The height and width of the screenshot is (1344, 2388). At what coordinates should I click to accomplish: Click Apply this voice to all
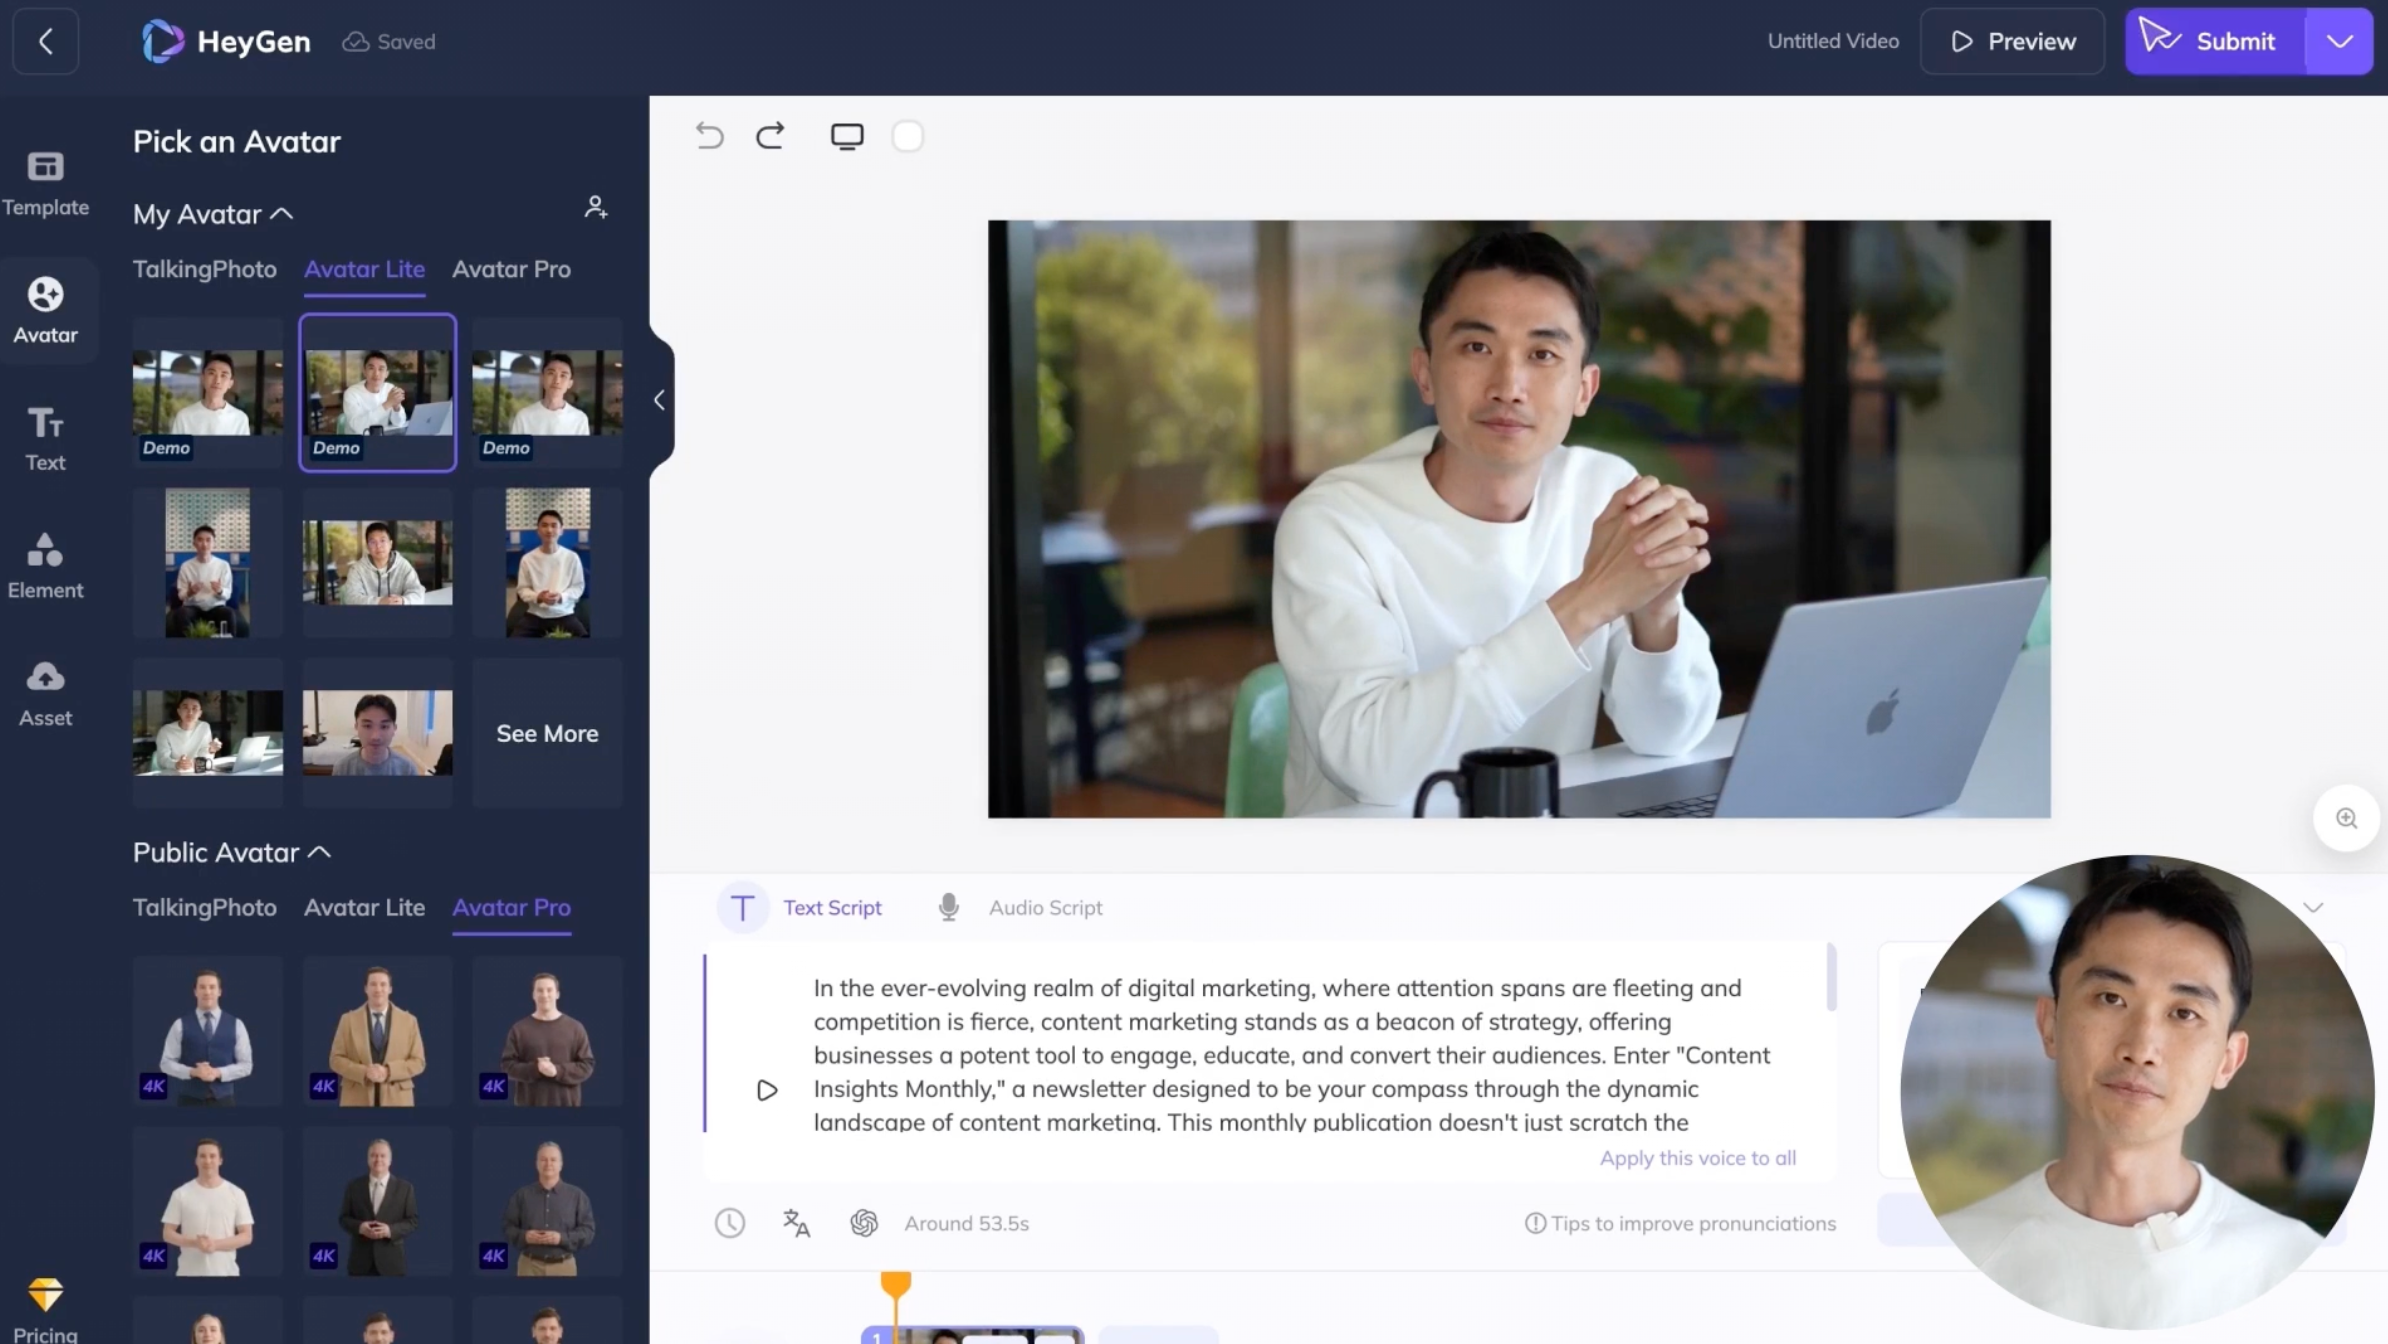pyautogui.click(x=1697, y=1158)
